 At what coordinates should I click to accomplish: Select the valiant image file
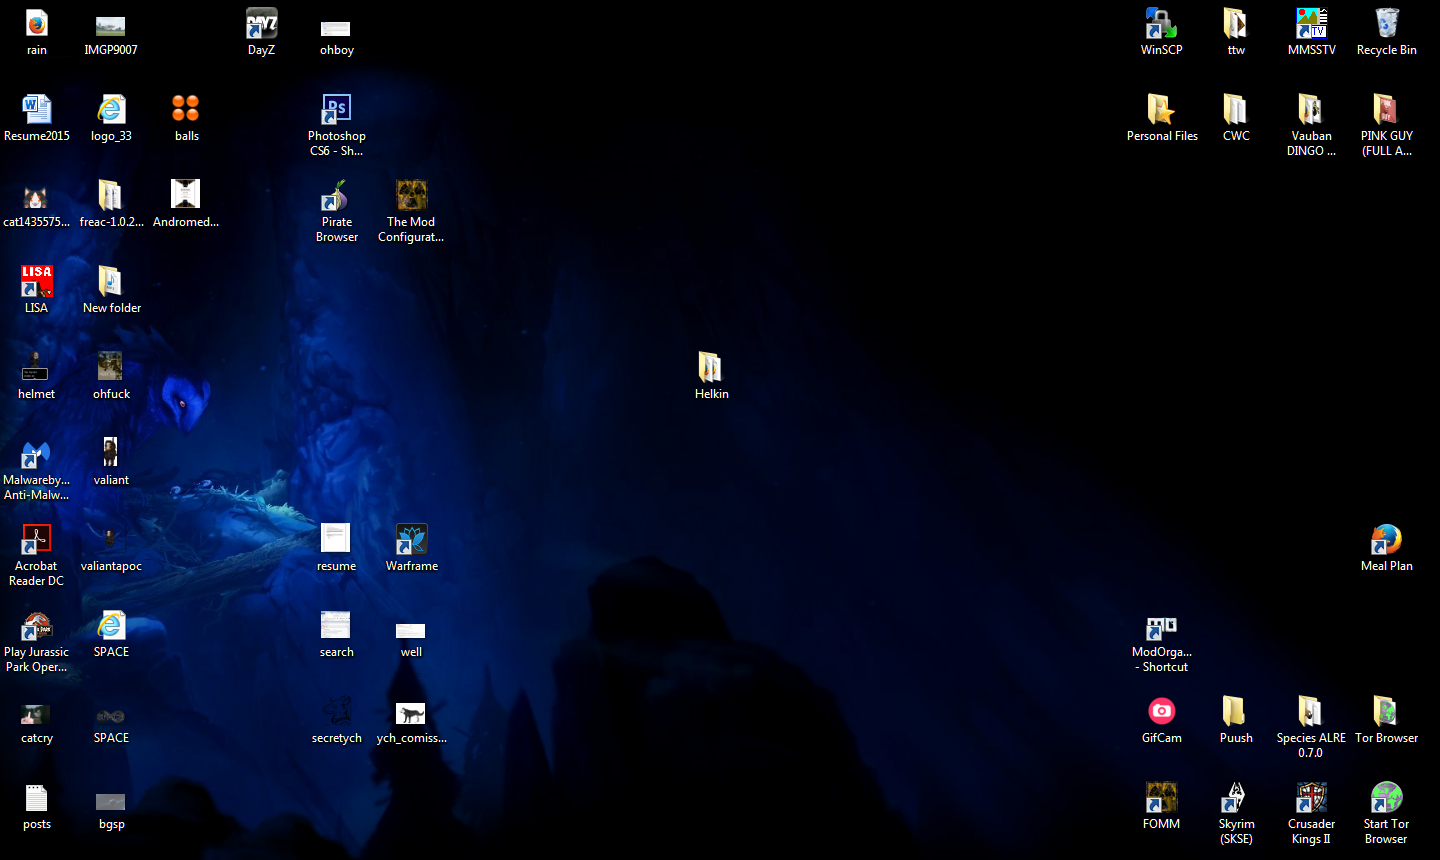[x=111, y=453]
